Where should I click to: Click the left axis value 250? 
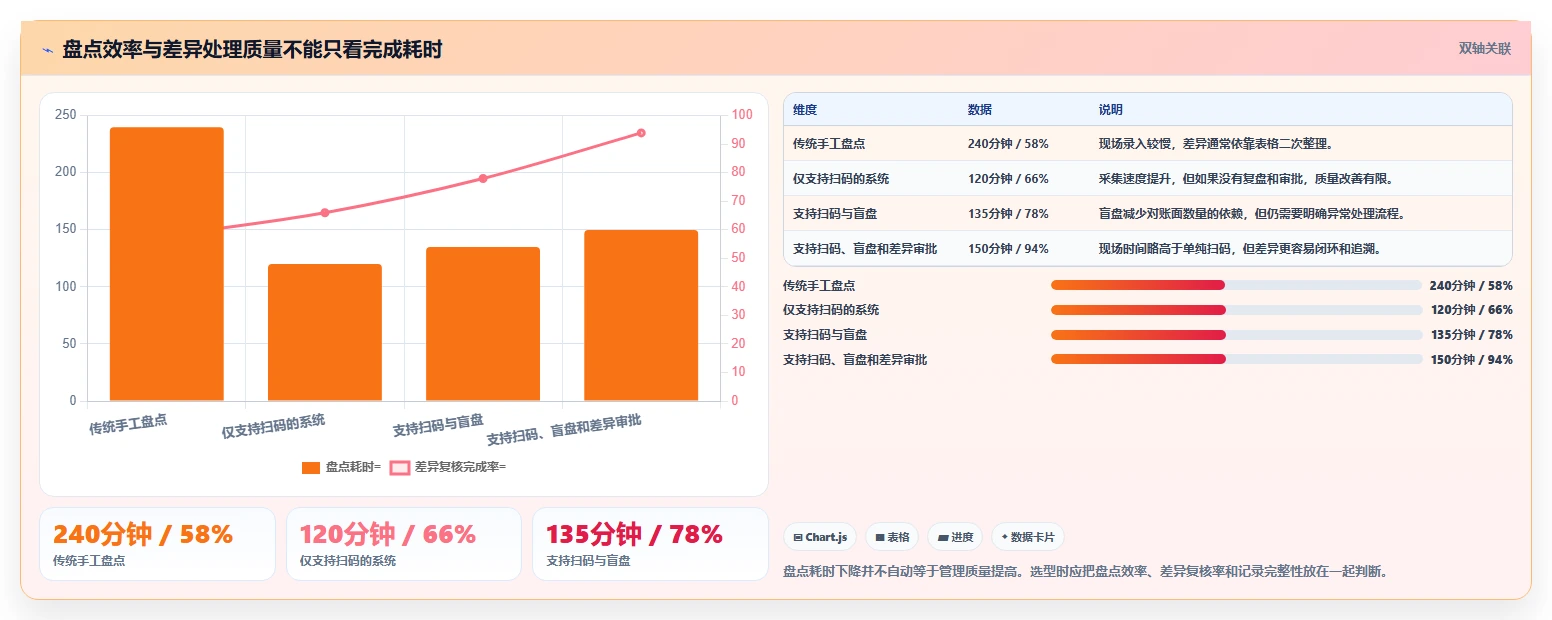(x=66, y=115)
